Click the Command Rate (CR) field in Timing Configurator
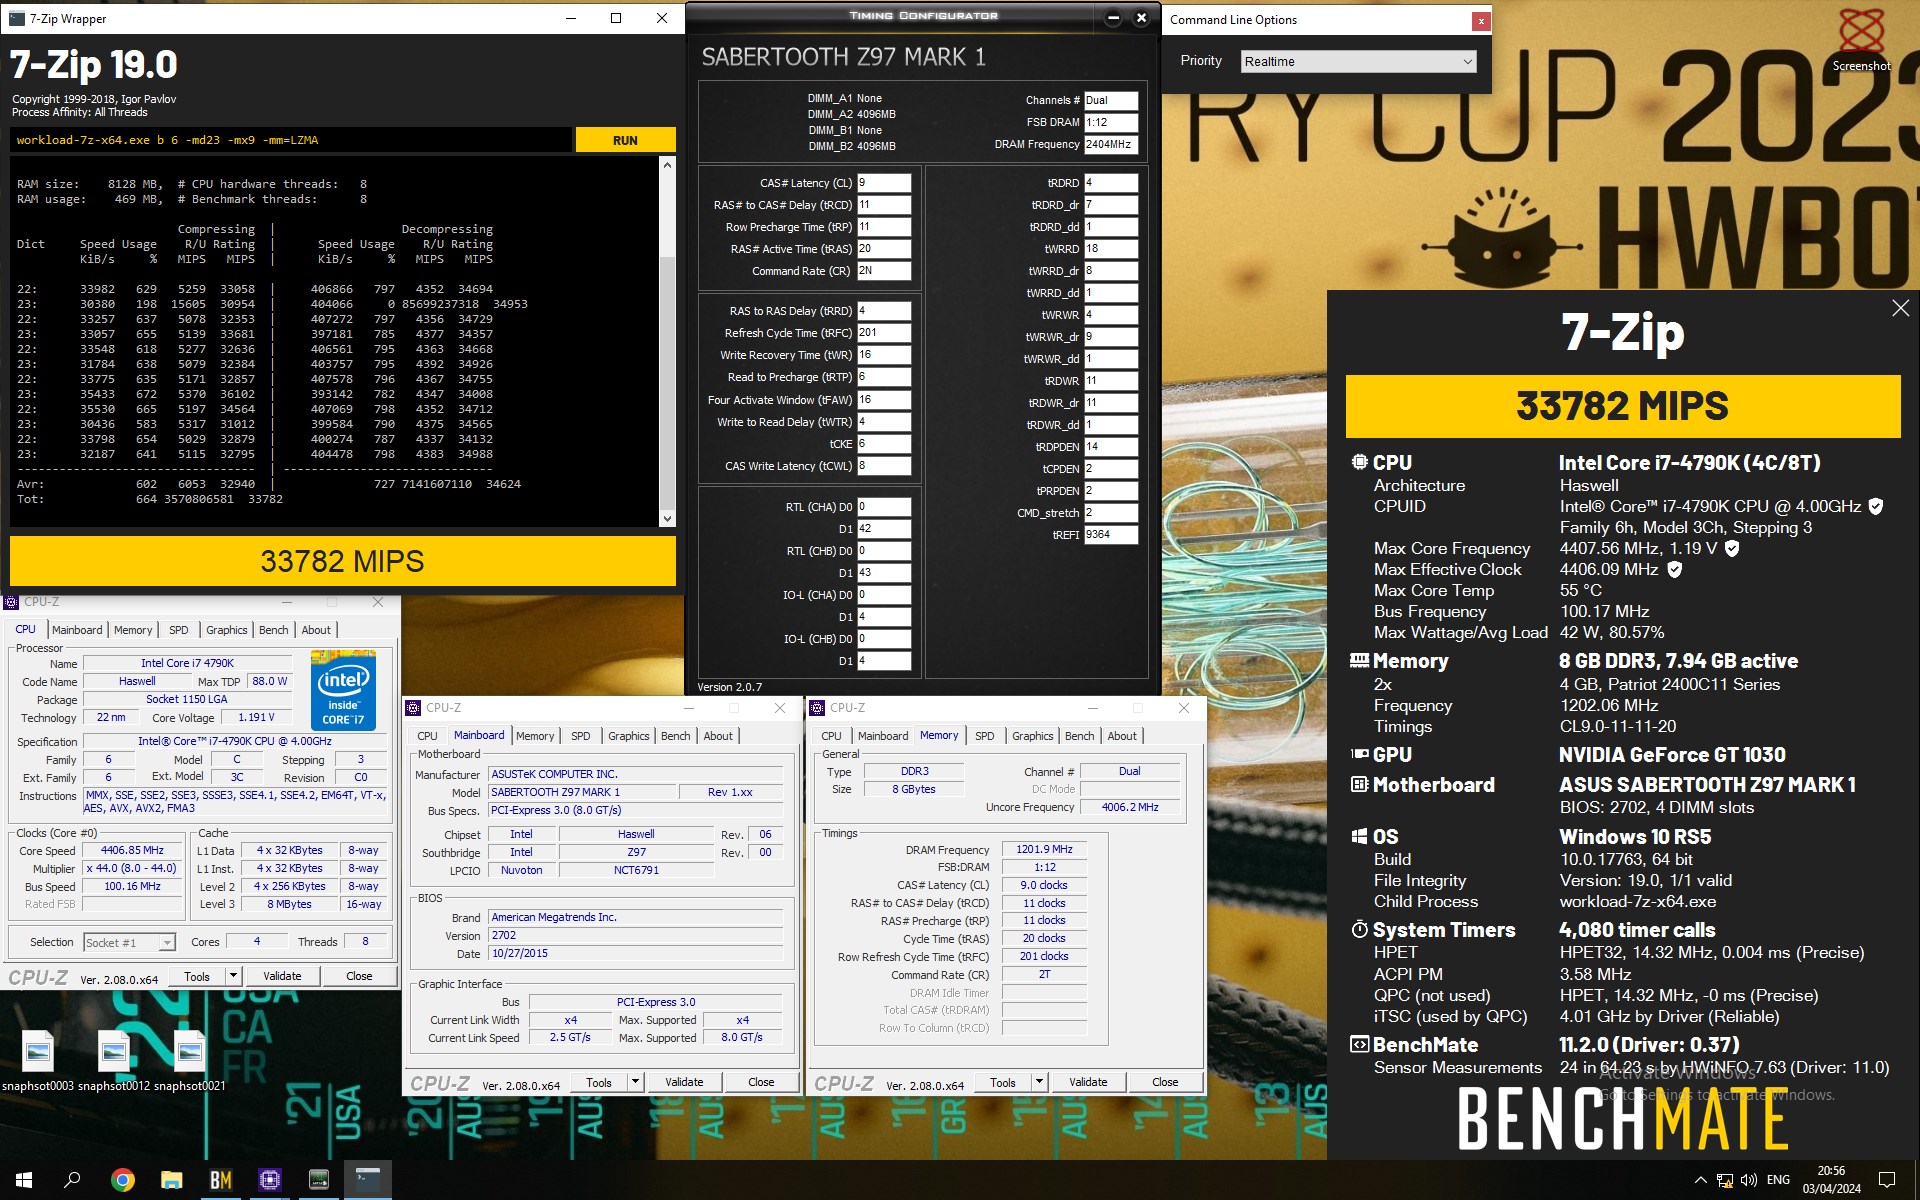The width and height of the screenshot is (1920, 1200). click(884, 271)
